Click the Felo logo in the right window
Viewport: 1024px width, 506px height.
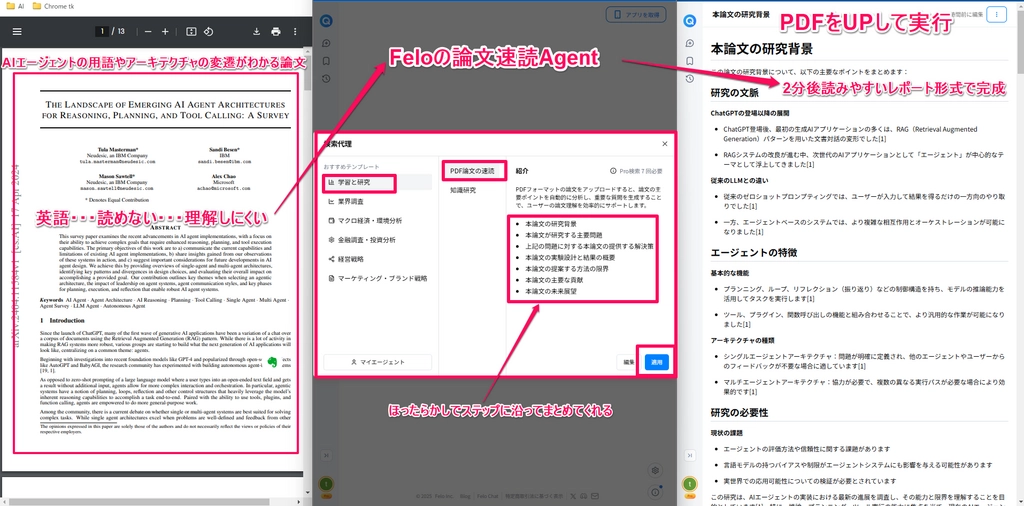(x=690, y=21)
